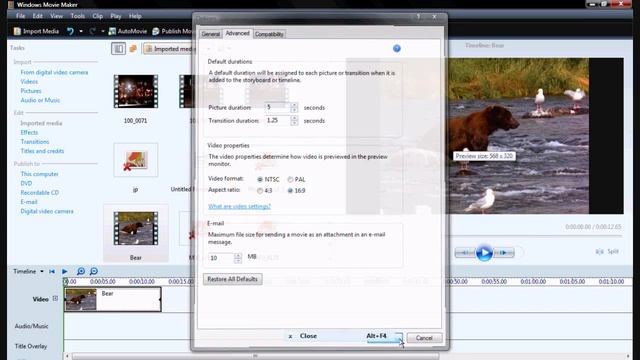Select the Bear clip on the timeline
640x360 pixels.
[113, 299]
